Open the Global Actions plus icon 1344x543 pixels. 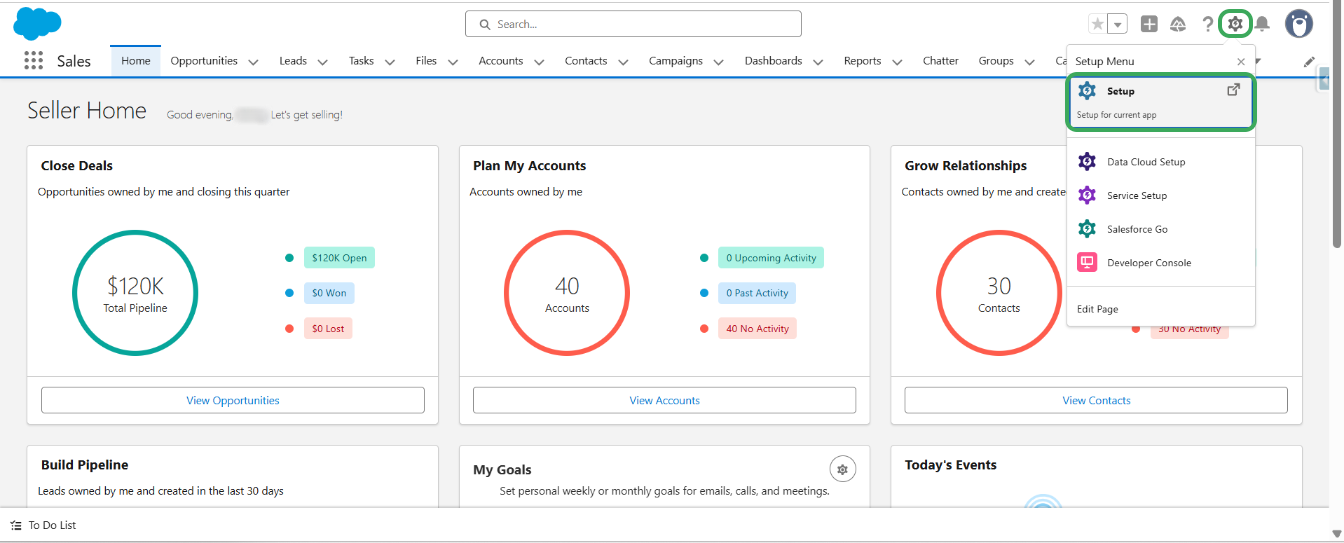tap(1150, 24)
